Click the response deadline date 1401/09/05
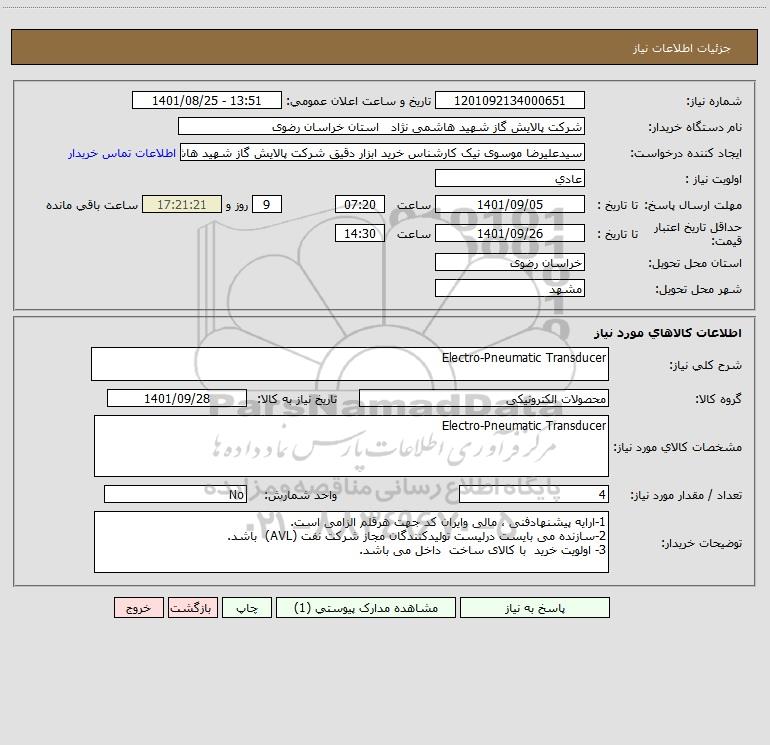770x745 pixels. (510, 204)
